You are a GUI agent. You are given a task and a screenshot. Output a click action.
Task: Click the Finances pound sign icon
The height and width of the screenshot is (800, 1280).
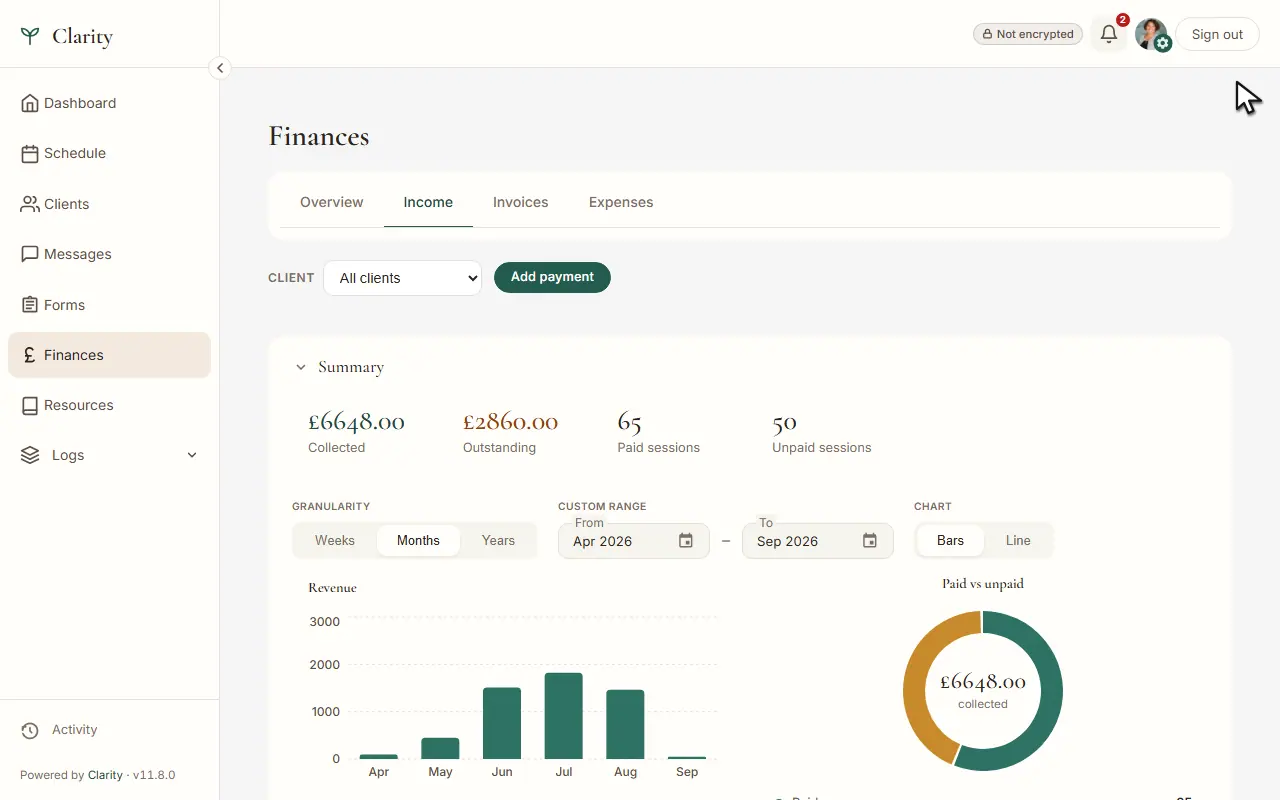click(x=30, y=355)
